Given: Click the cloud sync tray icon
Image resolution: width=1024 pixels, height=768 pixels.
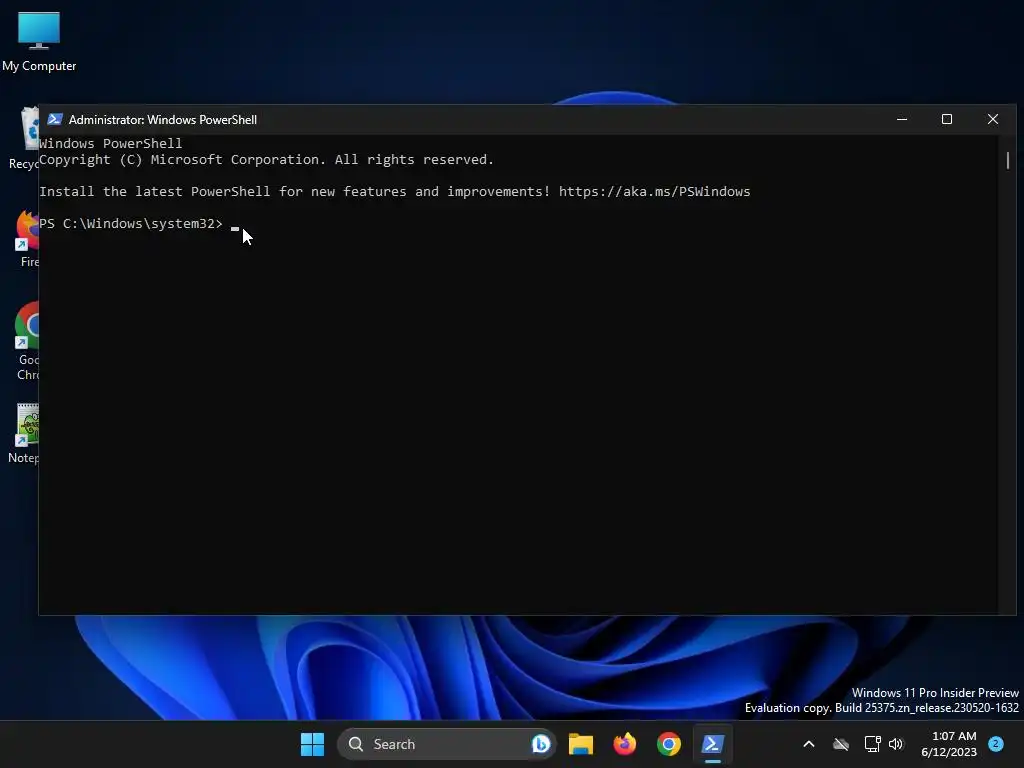Looking at the screenshot, I should (x=841, y=744).
